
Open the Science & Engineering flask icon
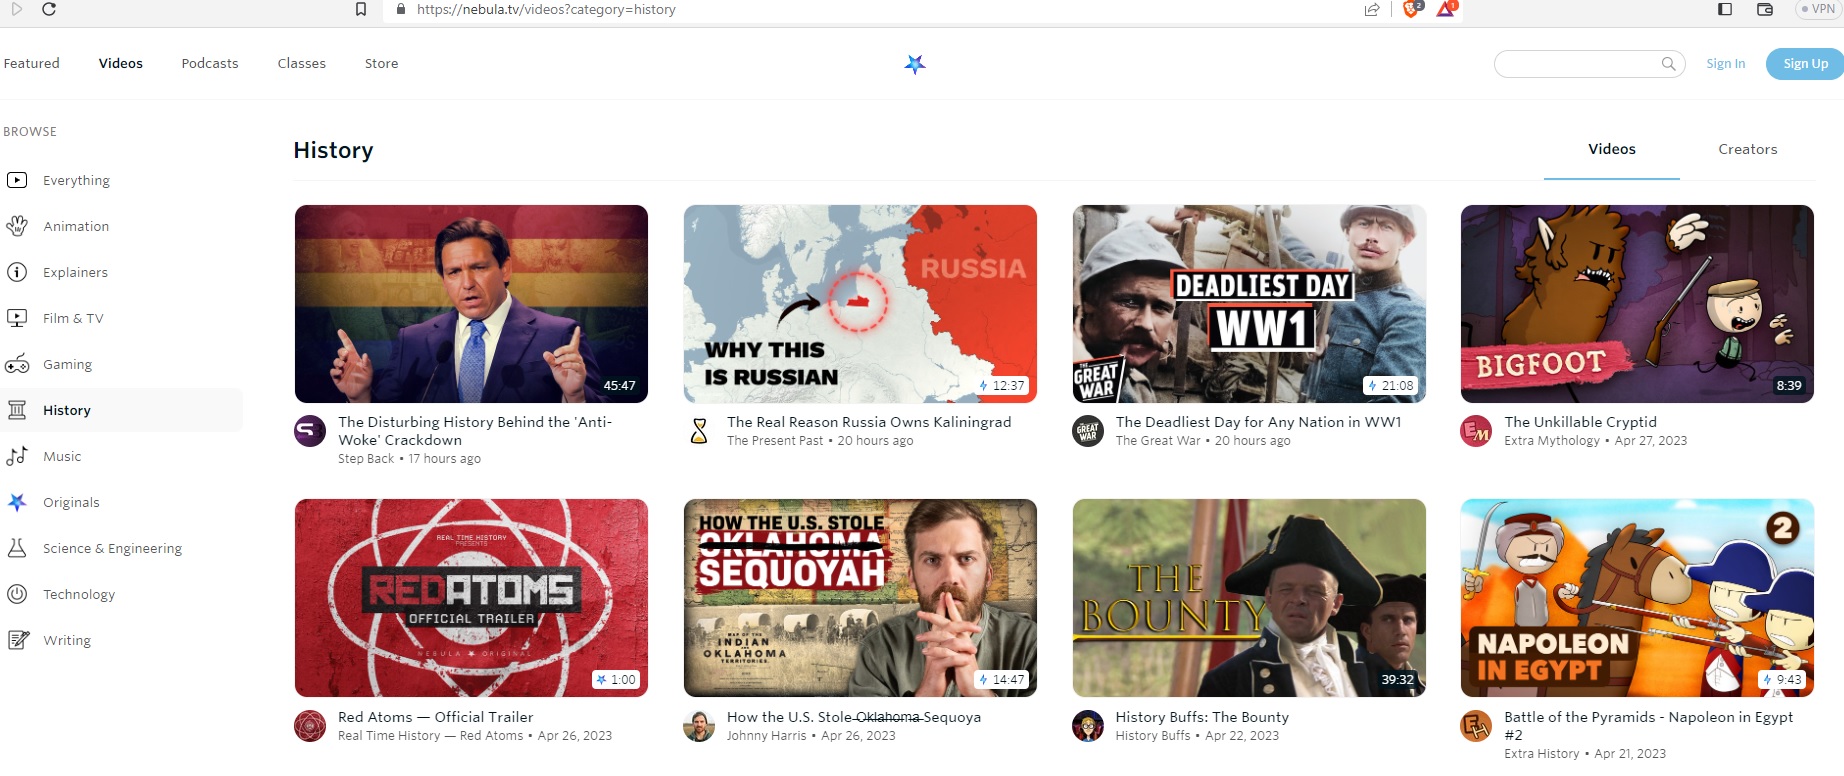tap(17, 548)
